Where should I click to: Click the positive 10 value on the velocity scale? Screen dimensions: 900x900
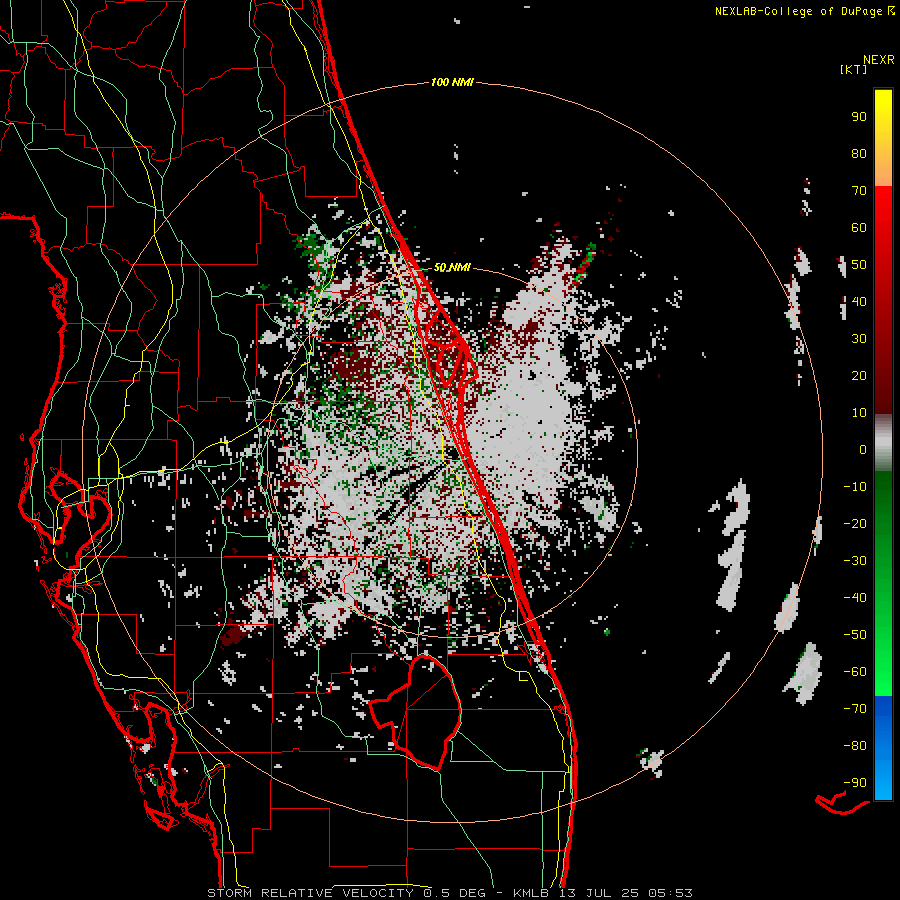(859, 413)
